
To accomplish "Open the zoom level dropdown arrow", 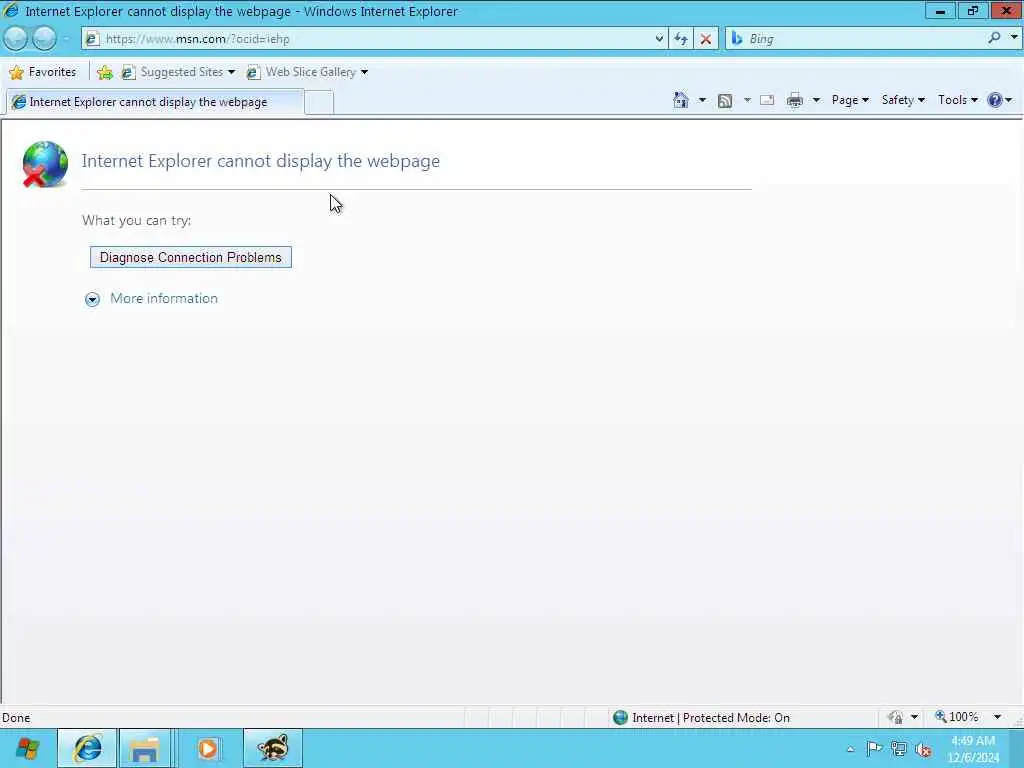I will tap(997, 717).
